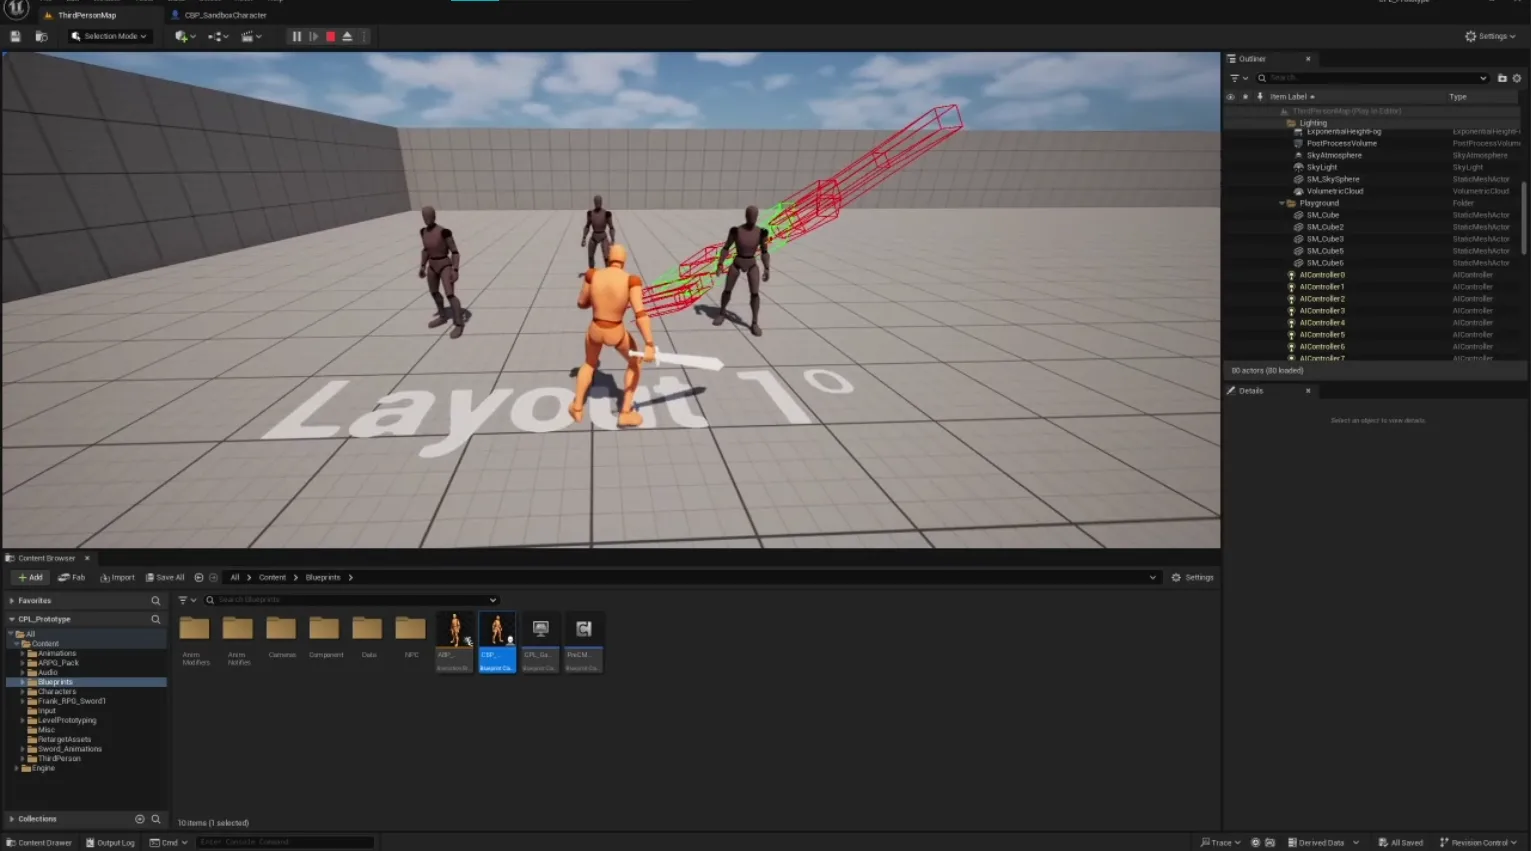Image resolution: width=1531 pixels, height=851 pixels.
Task: Eject from the player controller
Action: 347,36
